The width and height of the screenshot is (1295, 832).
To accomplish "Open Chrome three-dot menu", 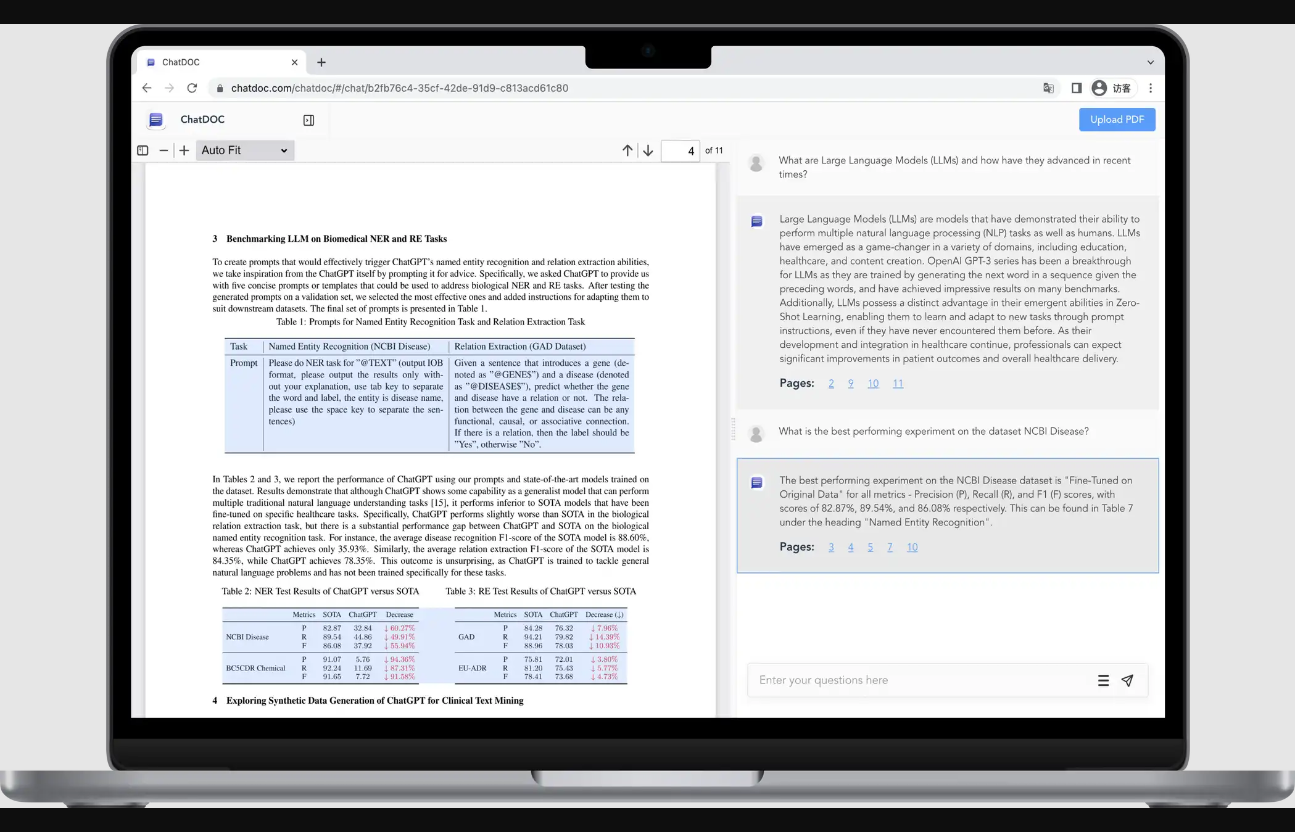I will pos(1150,88).
